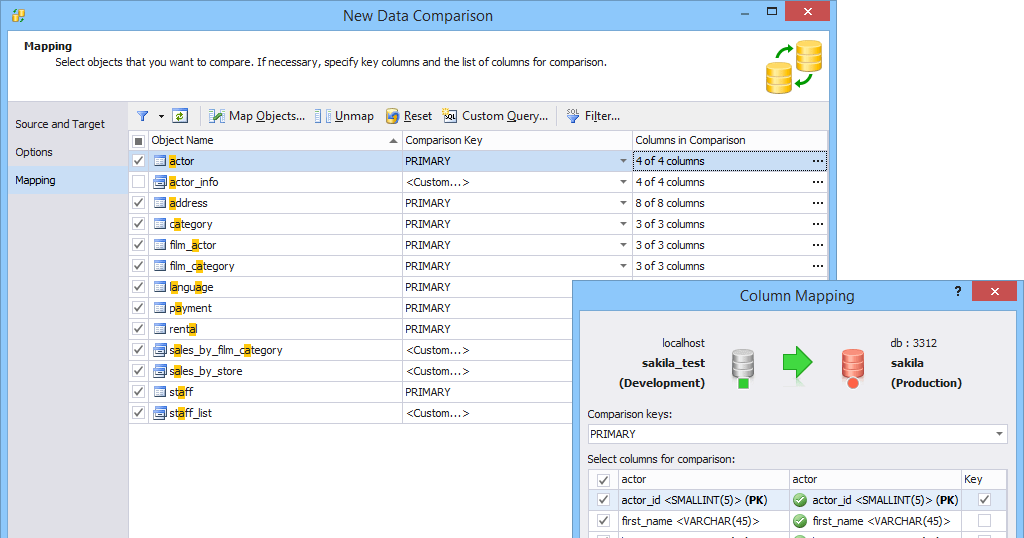1024x538 pixels.
Task: Click the staff_list view icon
Action: pos(160,413)
